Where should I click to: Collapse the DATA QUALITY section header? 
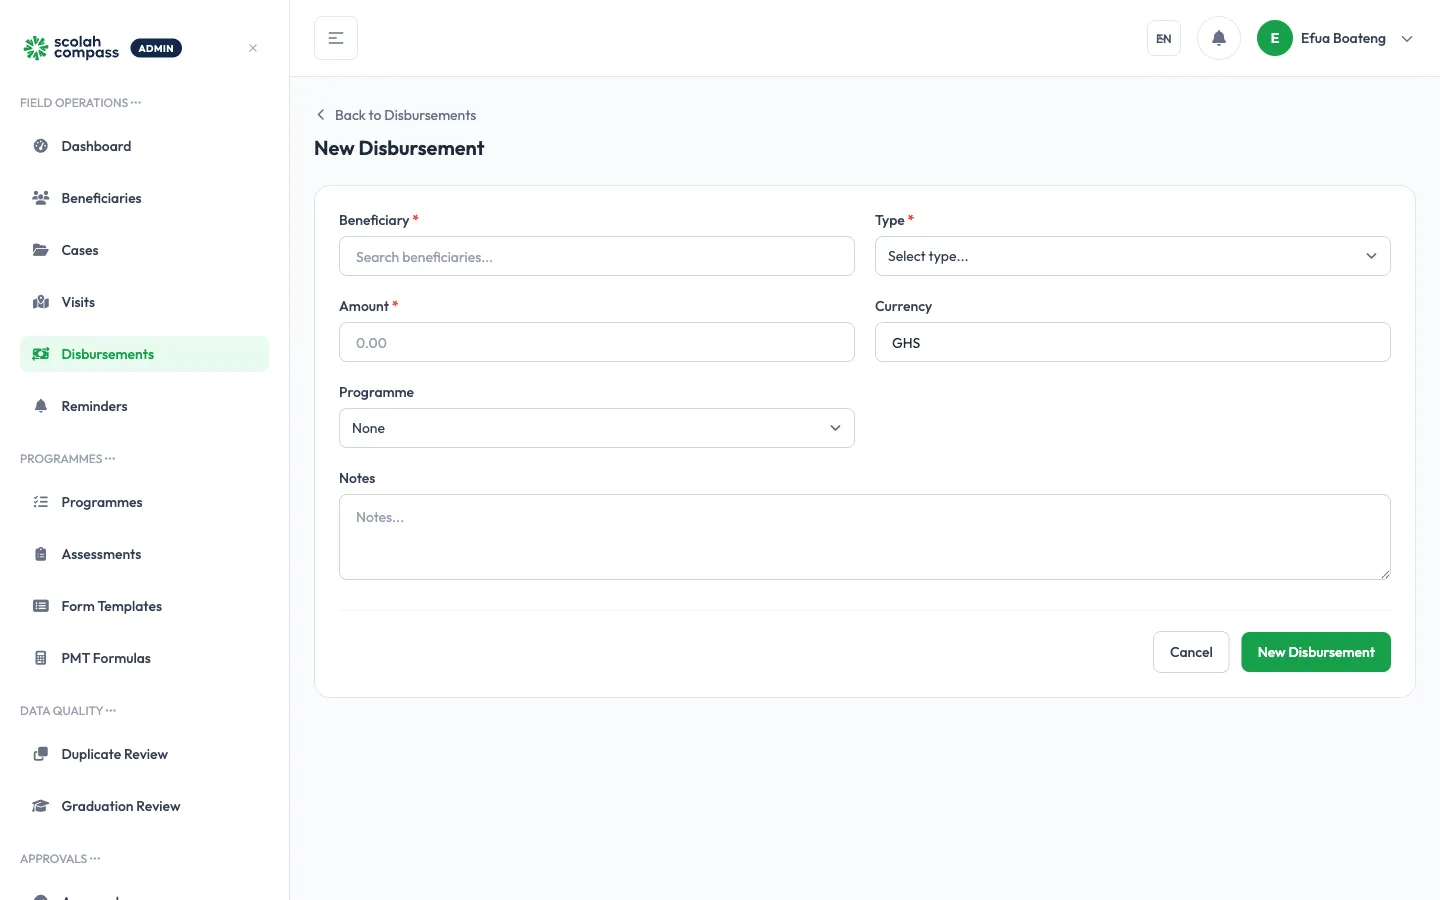click(68, 711)
